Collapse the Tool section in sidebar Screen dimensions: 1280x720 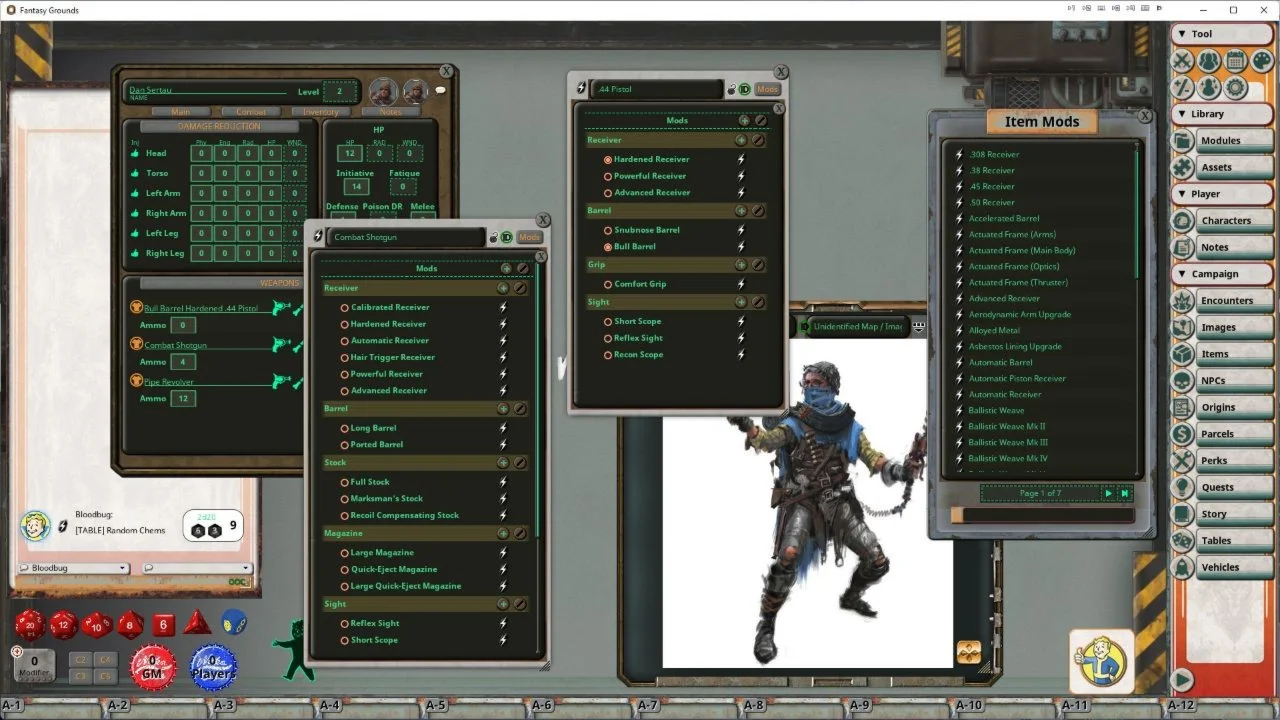click(x=1223, y=34)
